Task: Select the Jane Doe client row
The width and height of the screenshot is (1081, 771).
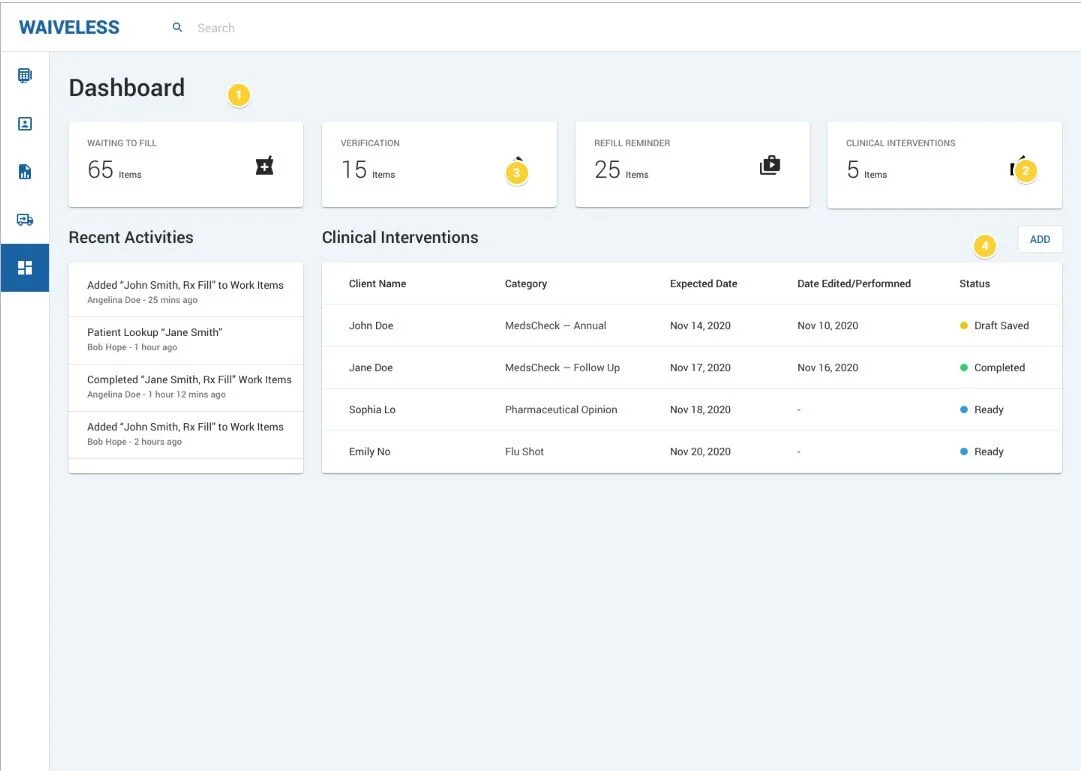Action: pyautogui.click(x=691, y=368)
